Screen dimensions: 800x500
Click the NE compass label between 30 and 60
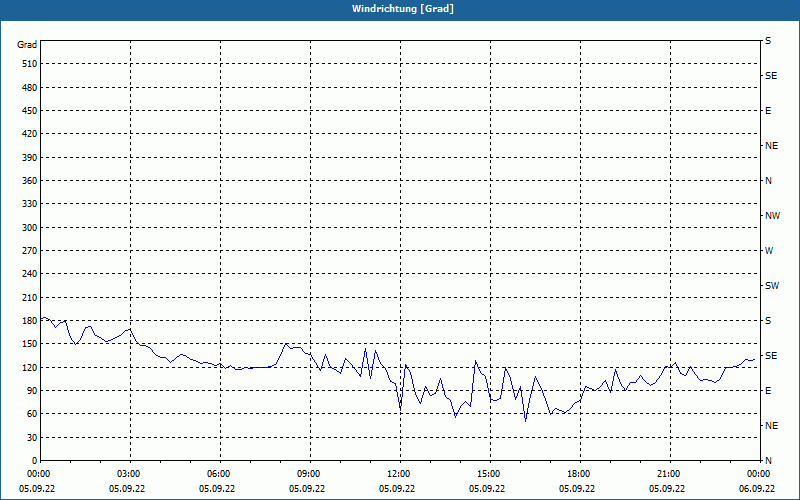[x=771, y=426]
